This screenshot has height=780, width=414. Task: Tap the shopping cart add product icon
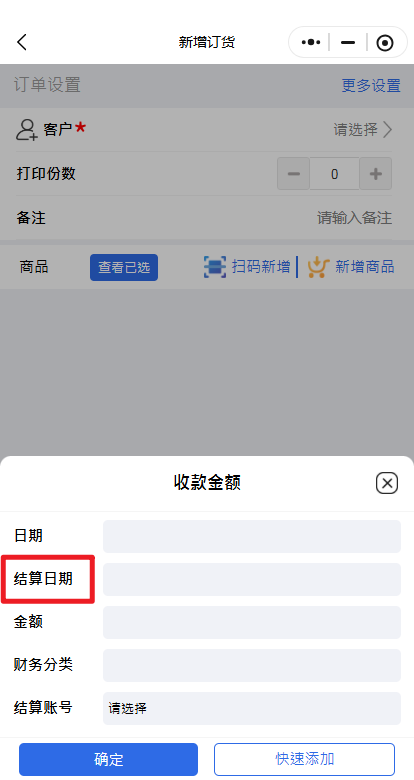[318, 267]
